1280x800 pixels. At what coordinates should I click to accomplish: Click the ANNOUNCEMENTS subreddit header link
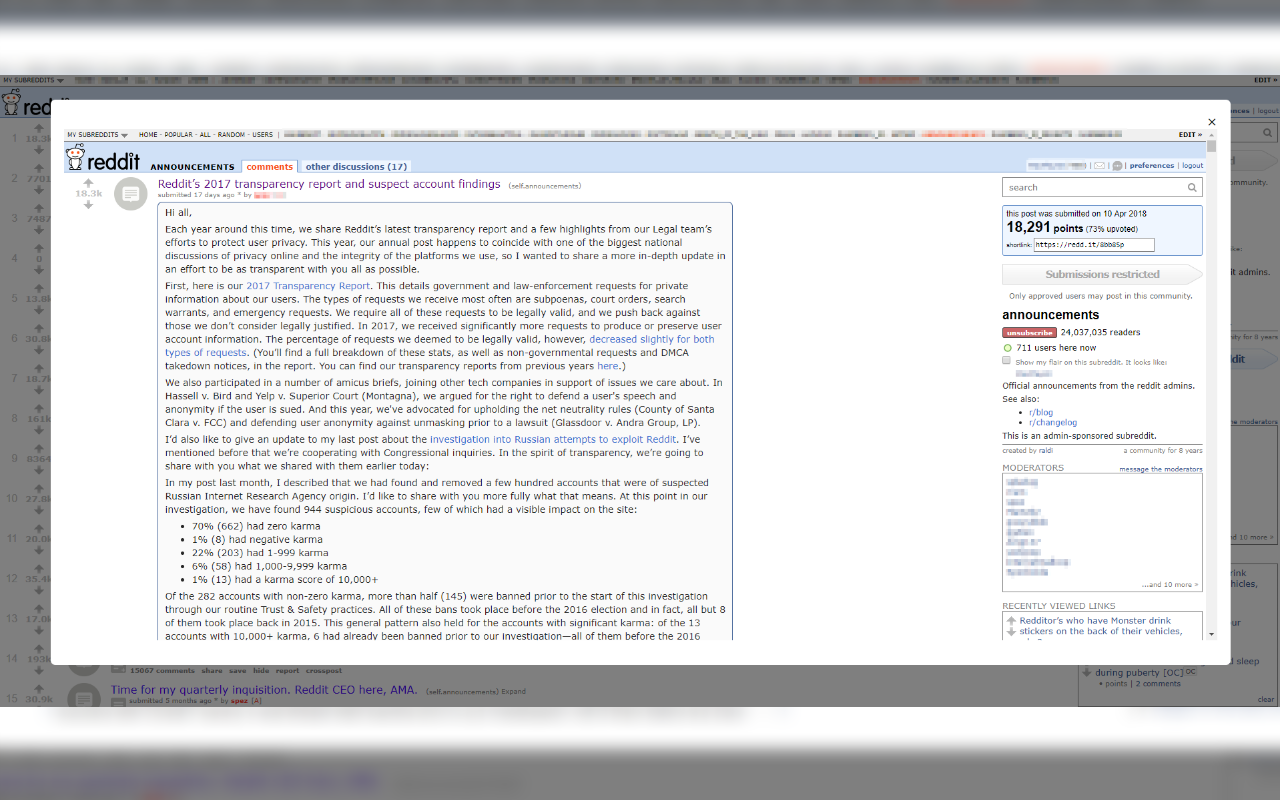(x=193, y=167)
